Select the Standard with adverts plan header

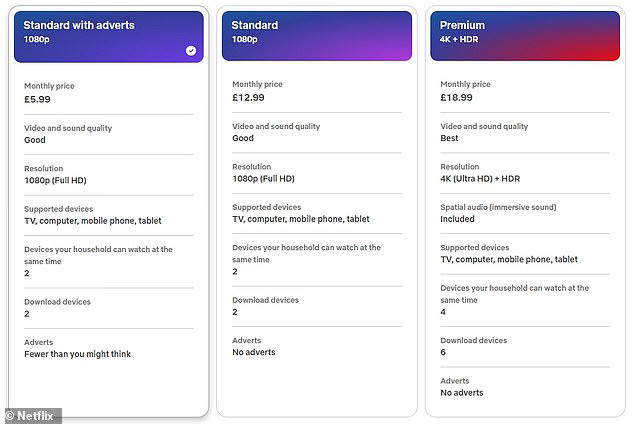(x=108, y=36)
